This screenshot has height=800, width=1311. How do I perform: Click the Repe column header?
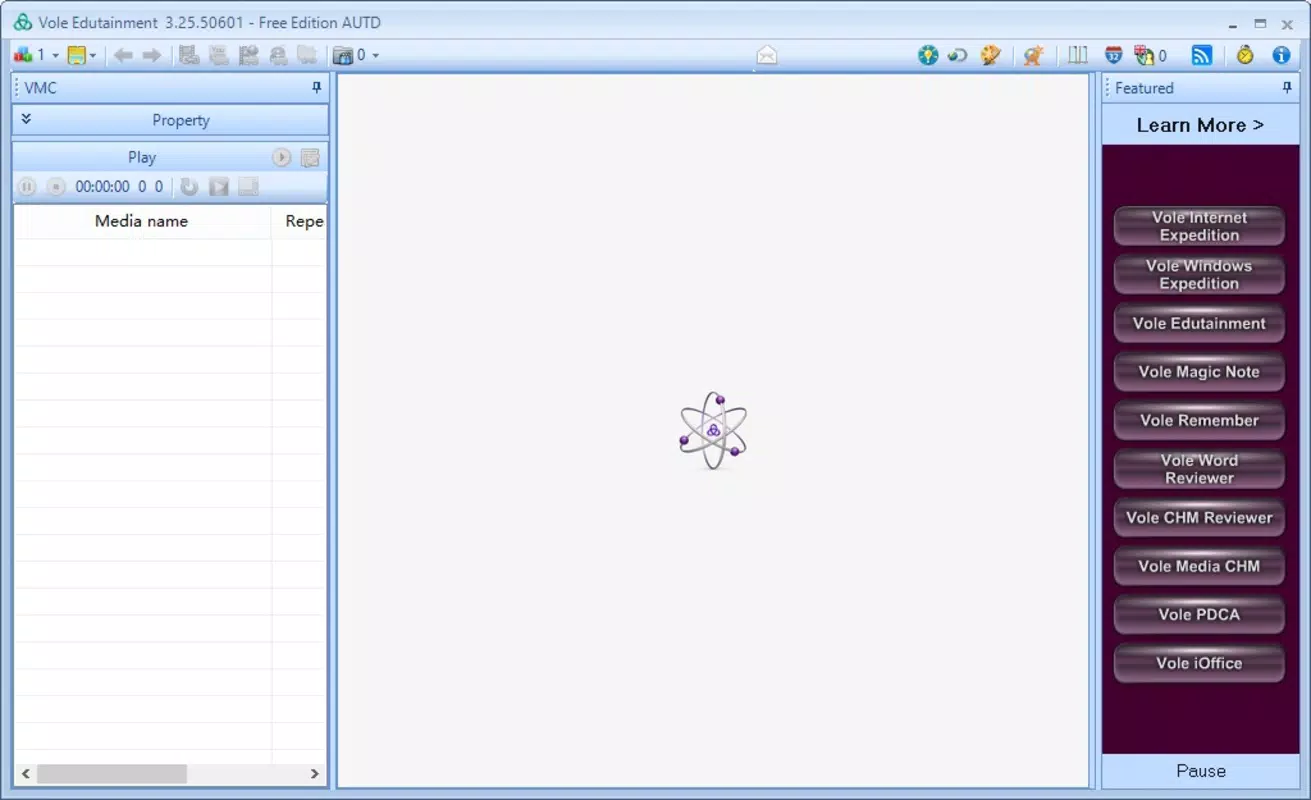(x=300, y=222)
